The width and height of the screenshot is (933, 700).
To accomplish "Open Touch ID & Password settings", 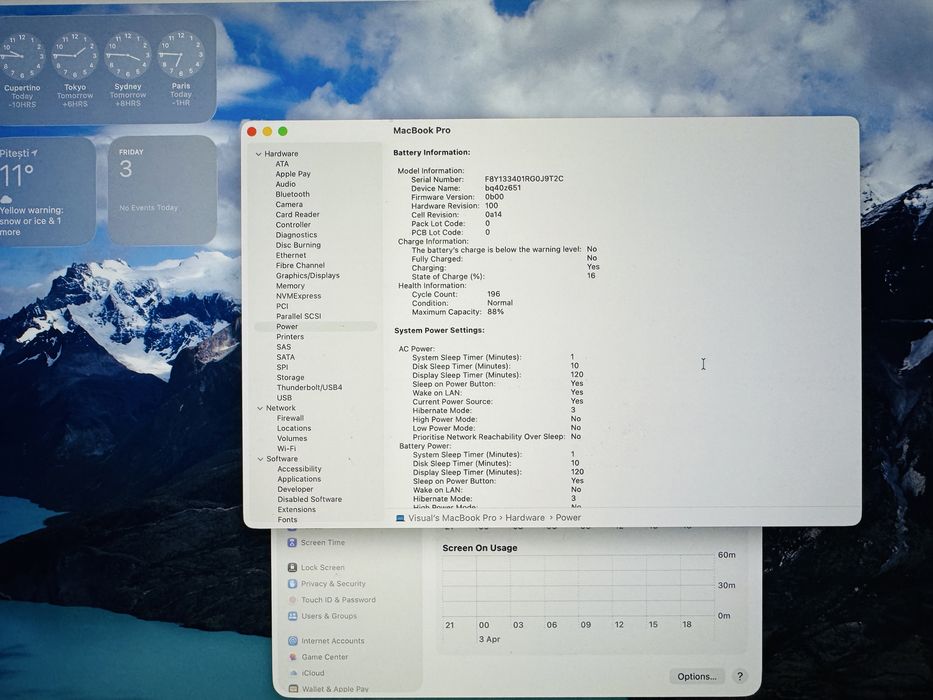I will pyautogui.click(x=338, y=600).
